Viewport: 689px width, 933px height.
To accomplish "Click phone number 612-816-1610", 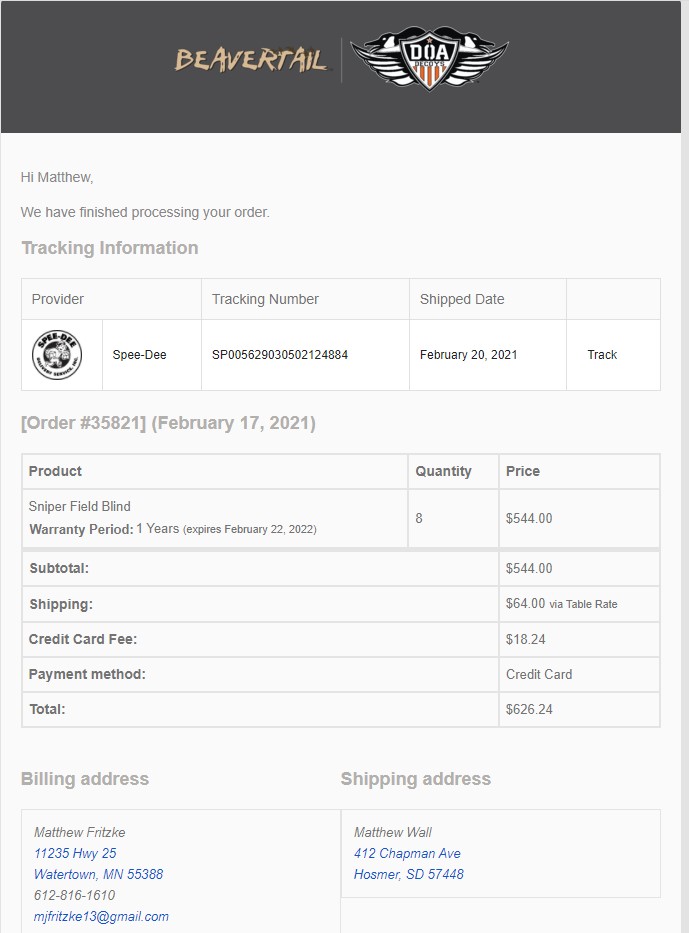I will click(74, 895).
